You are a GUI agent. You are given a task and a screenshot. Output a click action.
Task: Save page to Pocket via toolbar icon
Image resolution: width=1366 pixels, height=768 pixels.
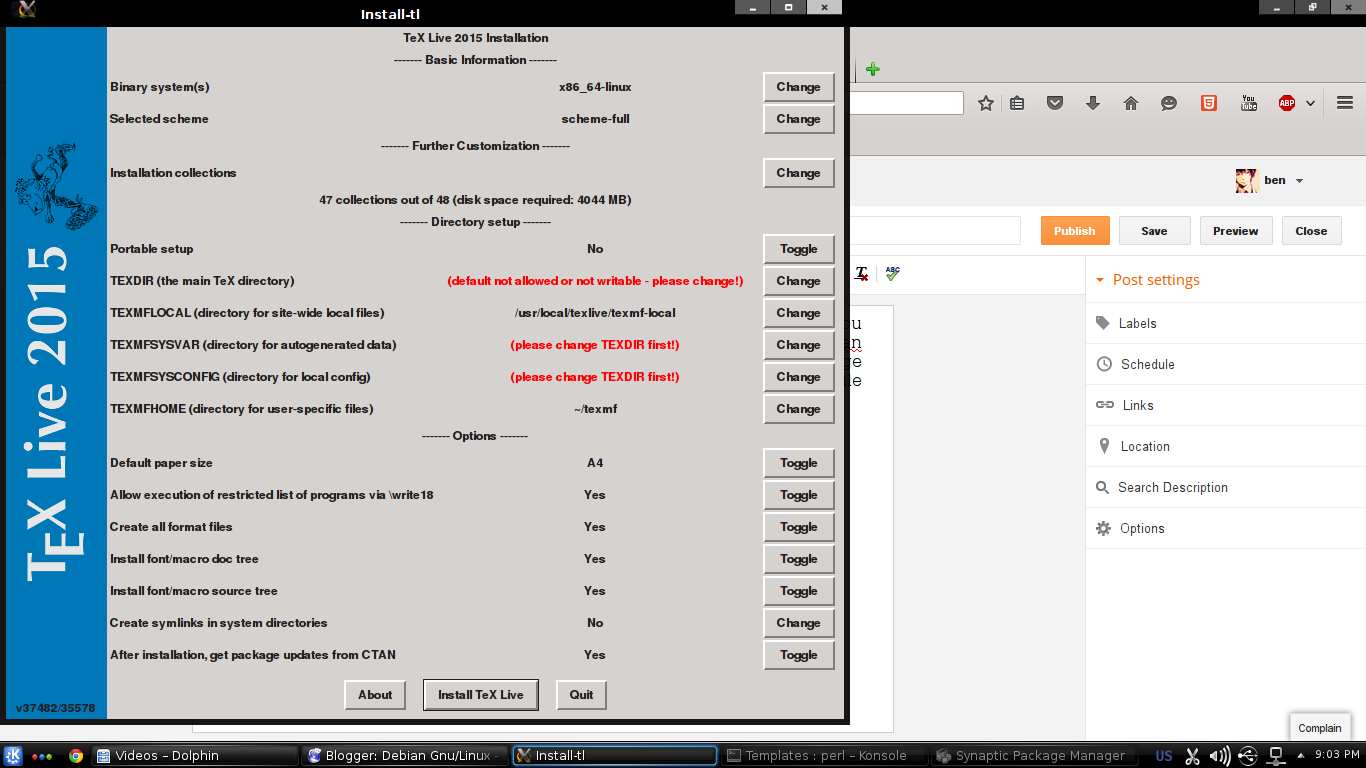(x=1055, y=102)
